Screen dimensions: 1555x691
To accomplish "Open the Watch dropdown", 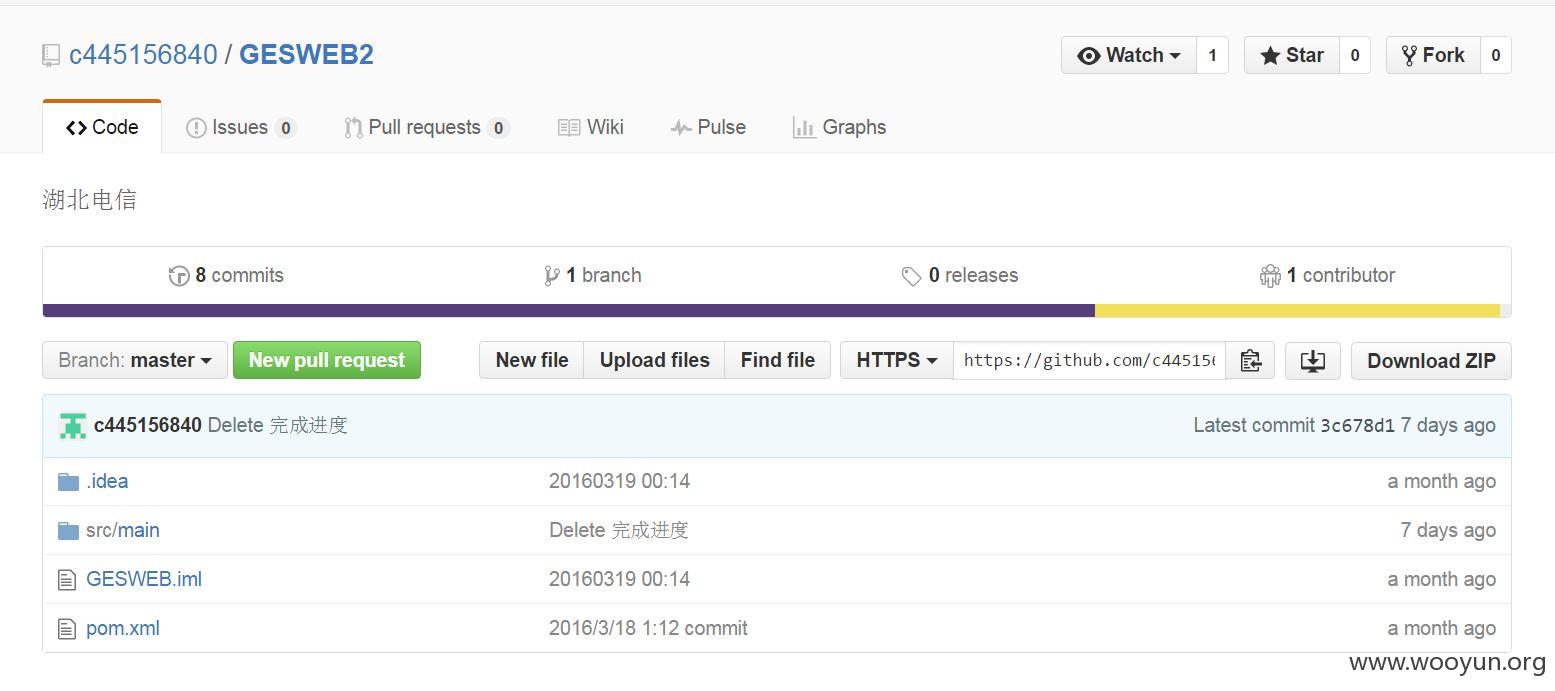I will tap(1129, 56).
